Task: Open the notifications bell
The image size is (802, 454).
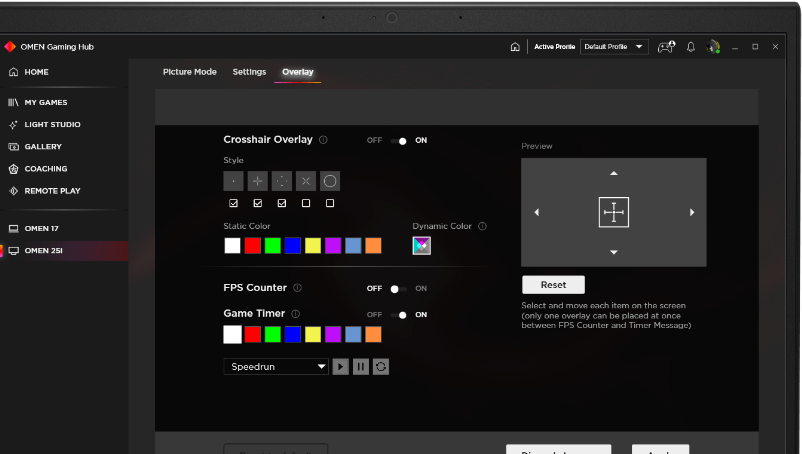Action: [x=690, y=47]
